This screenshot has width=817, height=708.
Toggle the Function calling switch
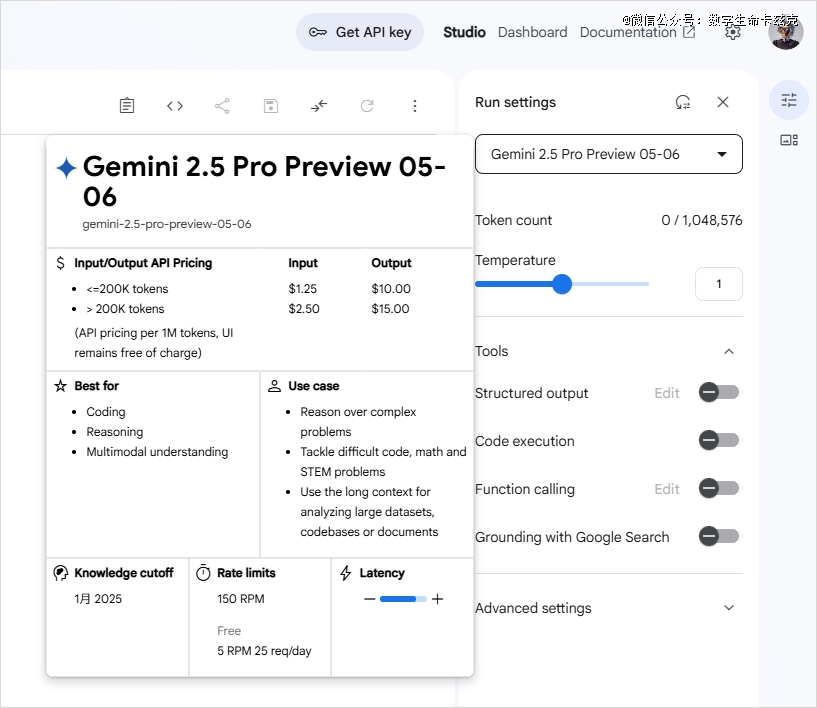coord(719,488)
